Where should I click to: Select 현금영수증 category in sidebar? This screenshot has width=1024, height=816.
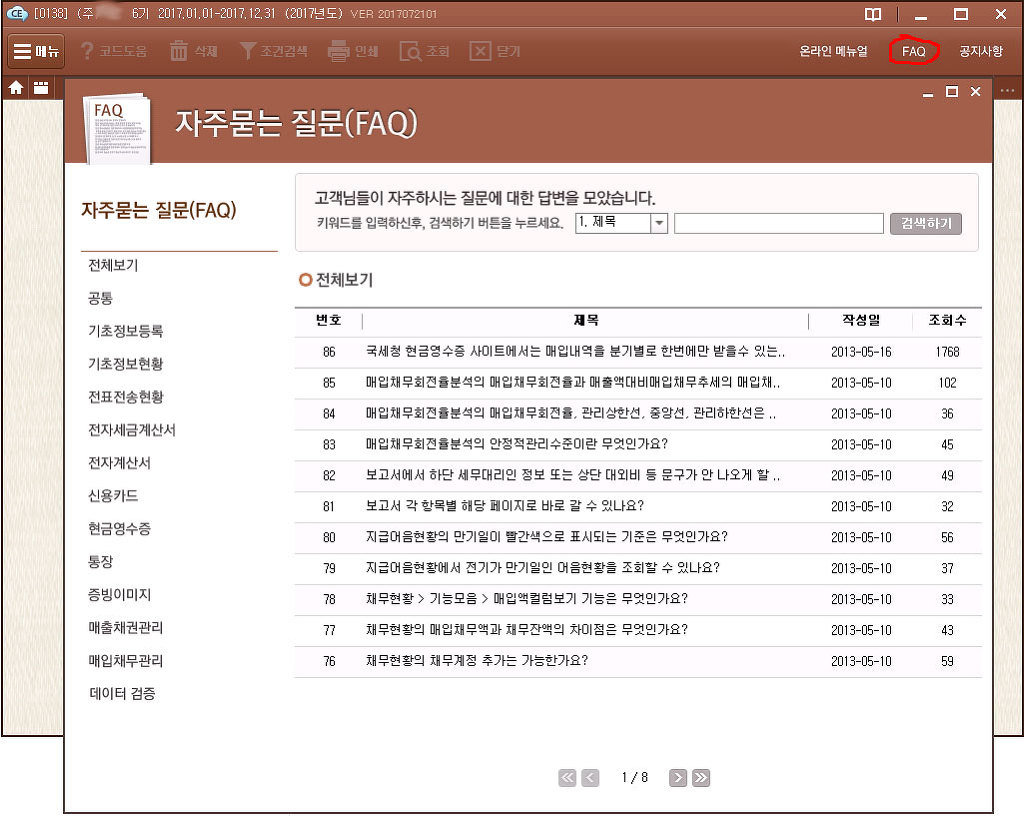(119, 529)
